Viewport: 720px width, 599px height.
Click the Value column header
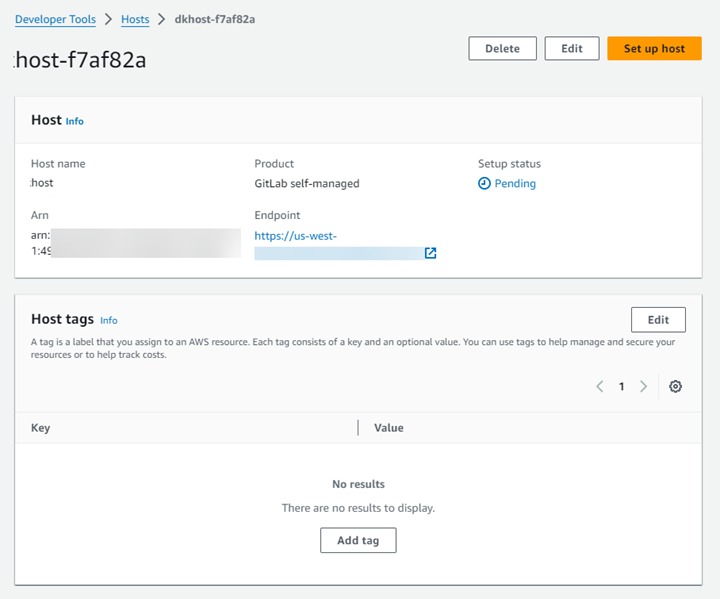389,428
